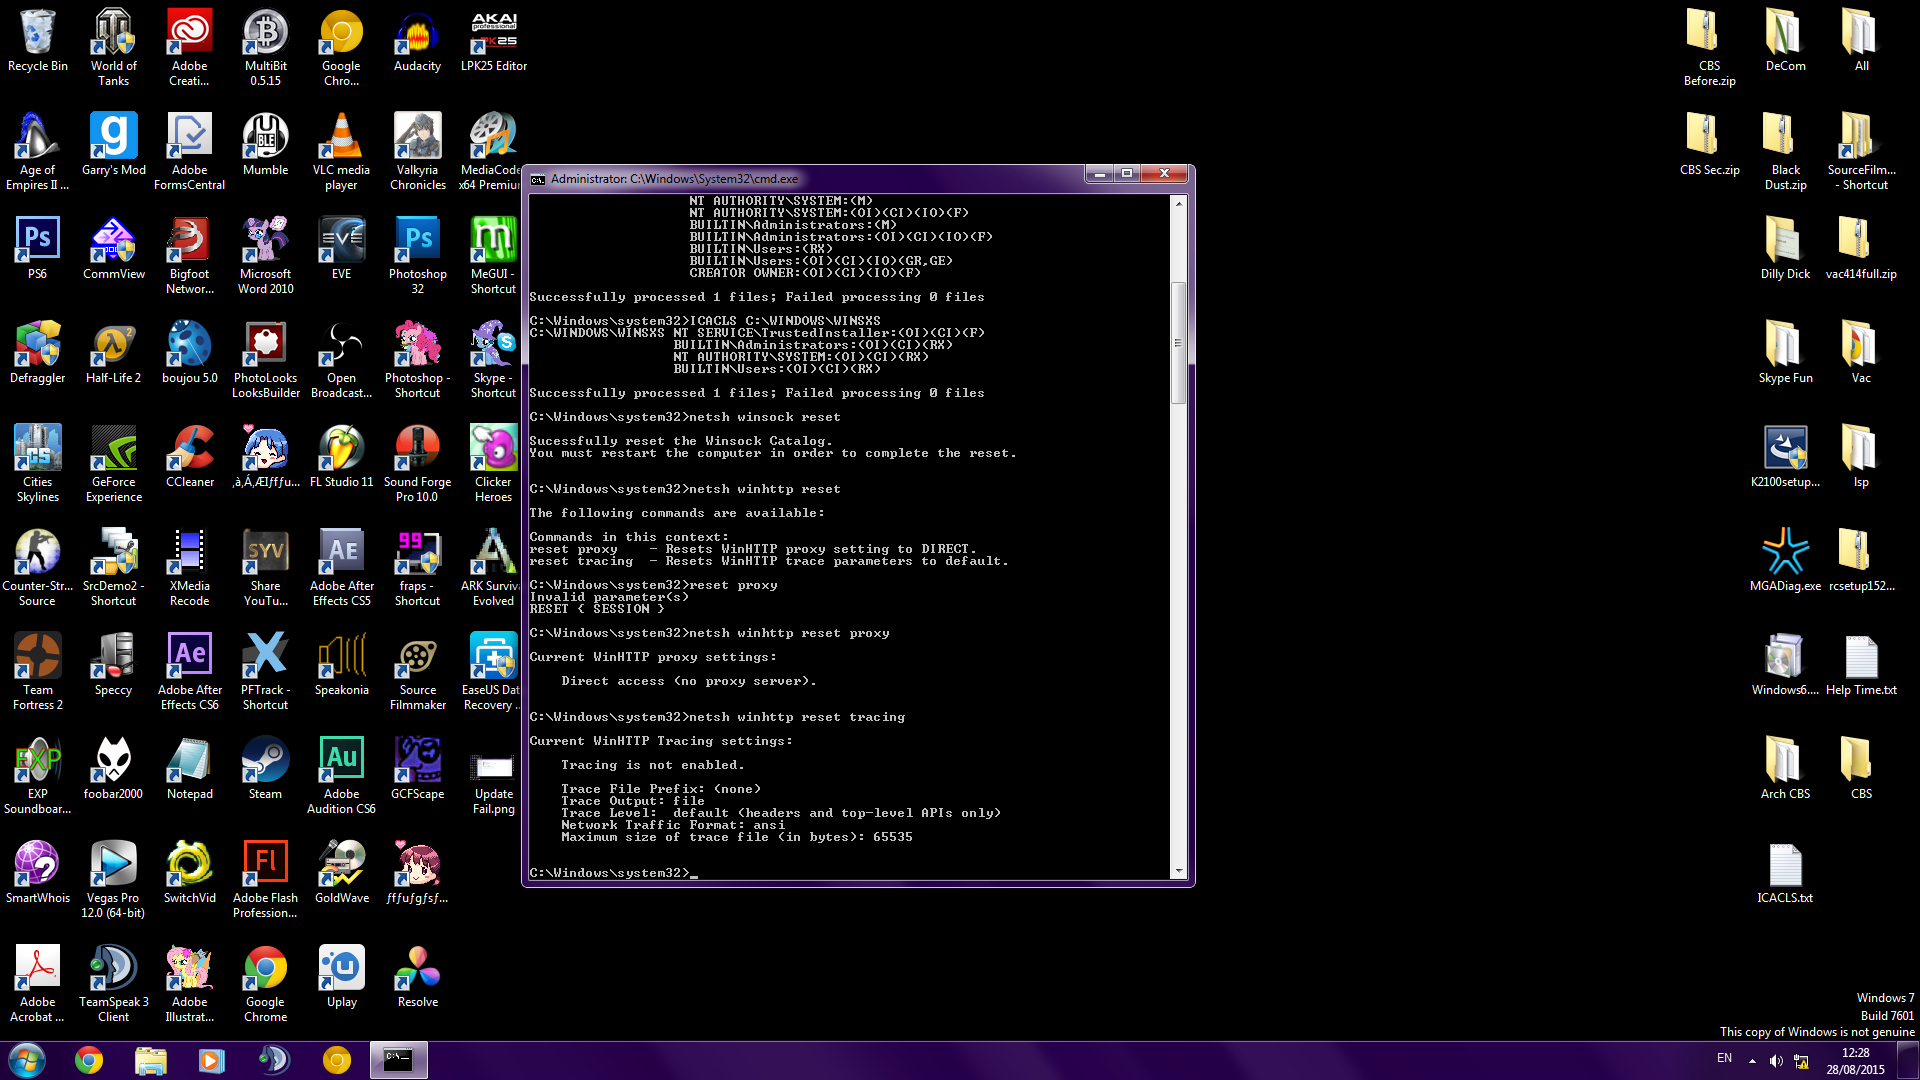Screen dimensions: 1920x1080
Task: Select the CCleaner icon
Action: click(x=189, y=457)
